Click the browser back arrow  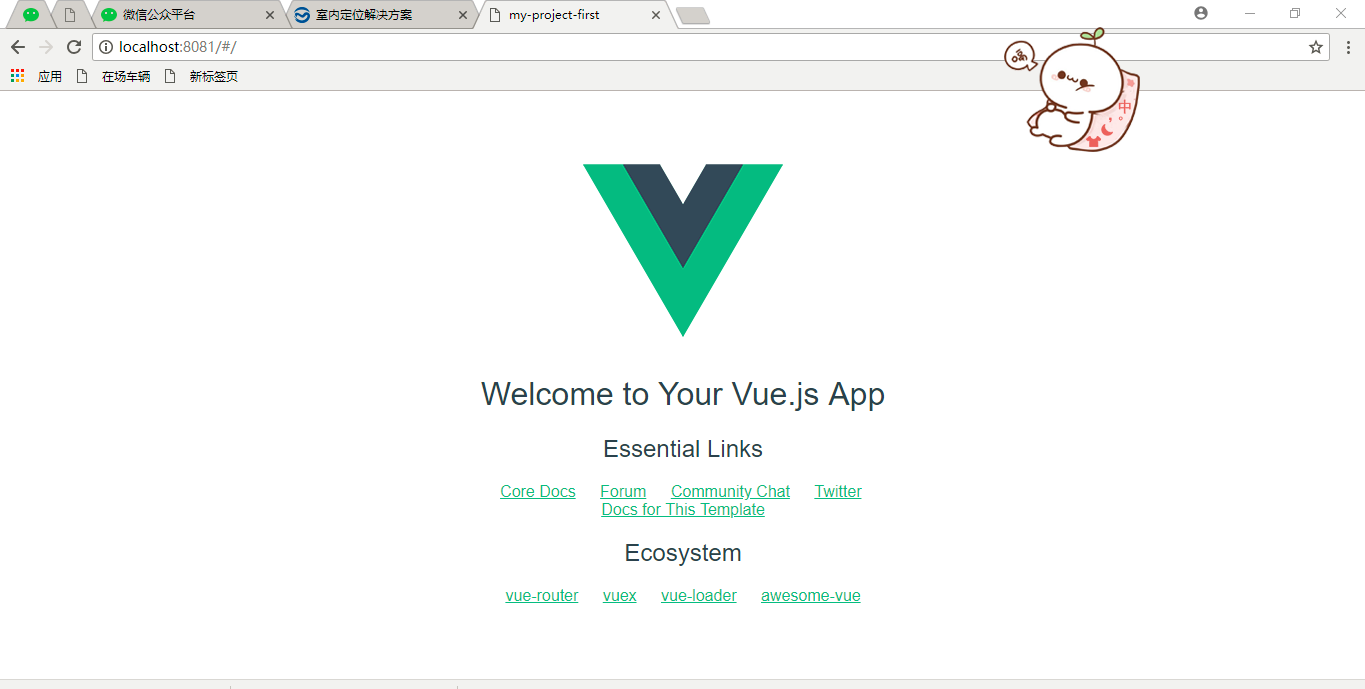coord(18,47)
